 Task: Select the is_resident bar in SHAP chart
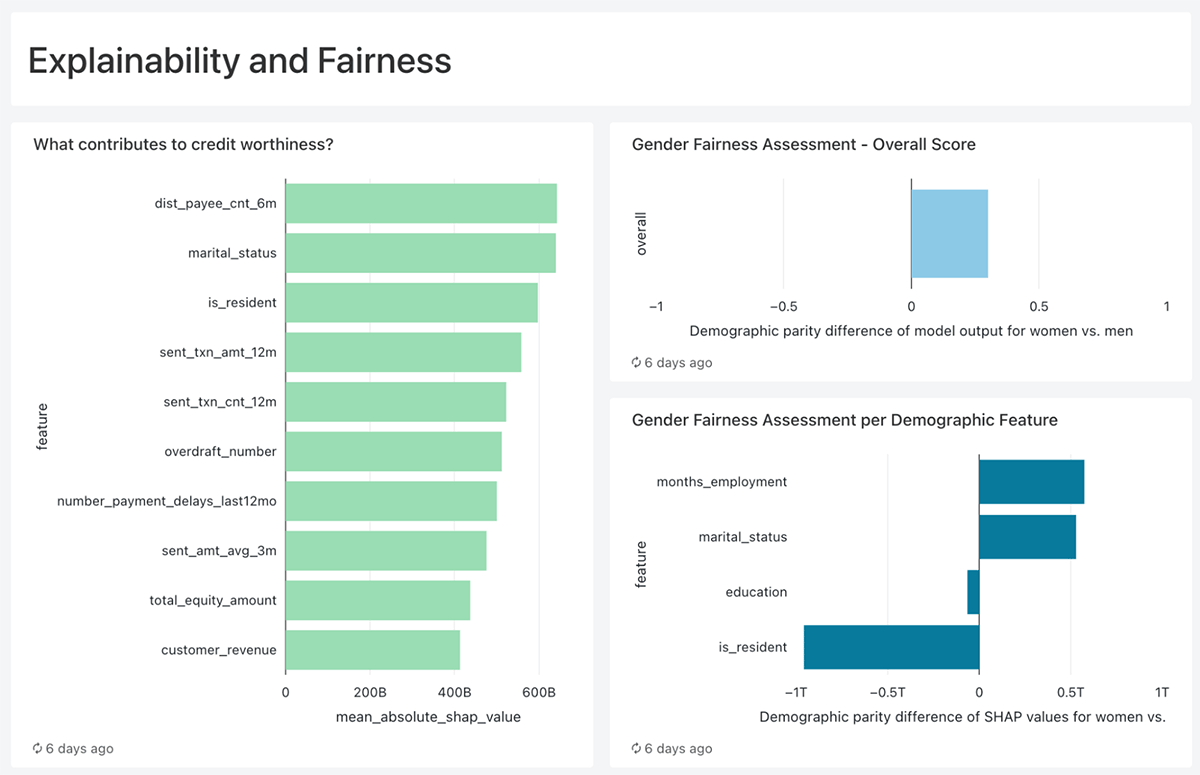tap(411, 302)
